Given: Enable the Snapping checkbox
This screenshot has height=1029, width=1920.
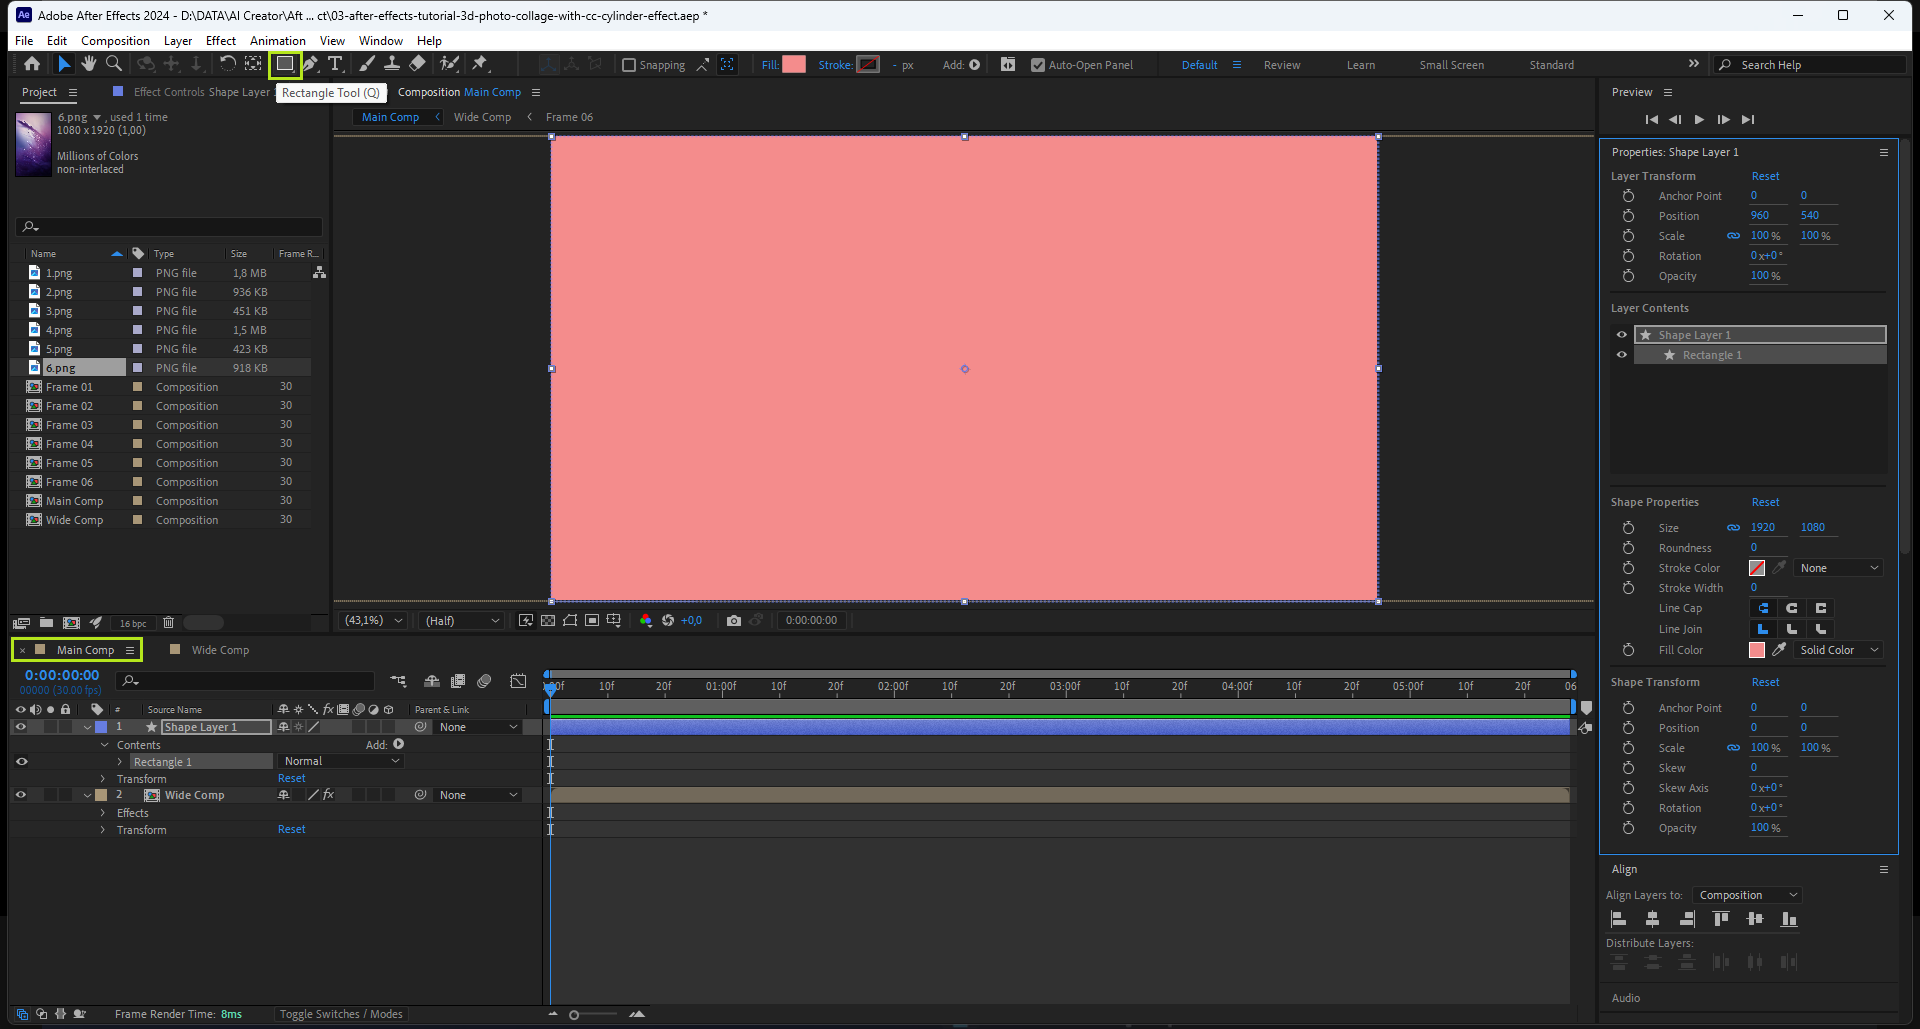Looking at the screenshot, I should coord(629,65).
